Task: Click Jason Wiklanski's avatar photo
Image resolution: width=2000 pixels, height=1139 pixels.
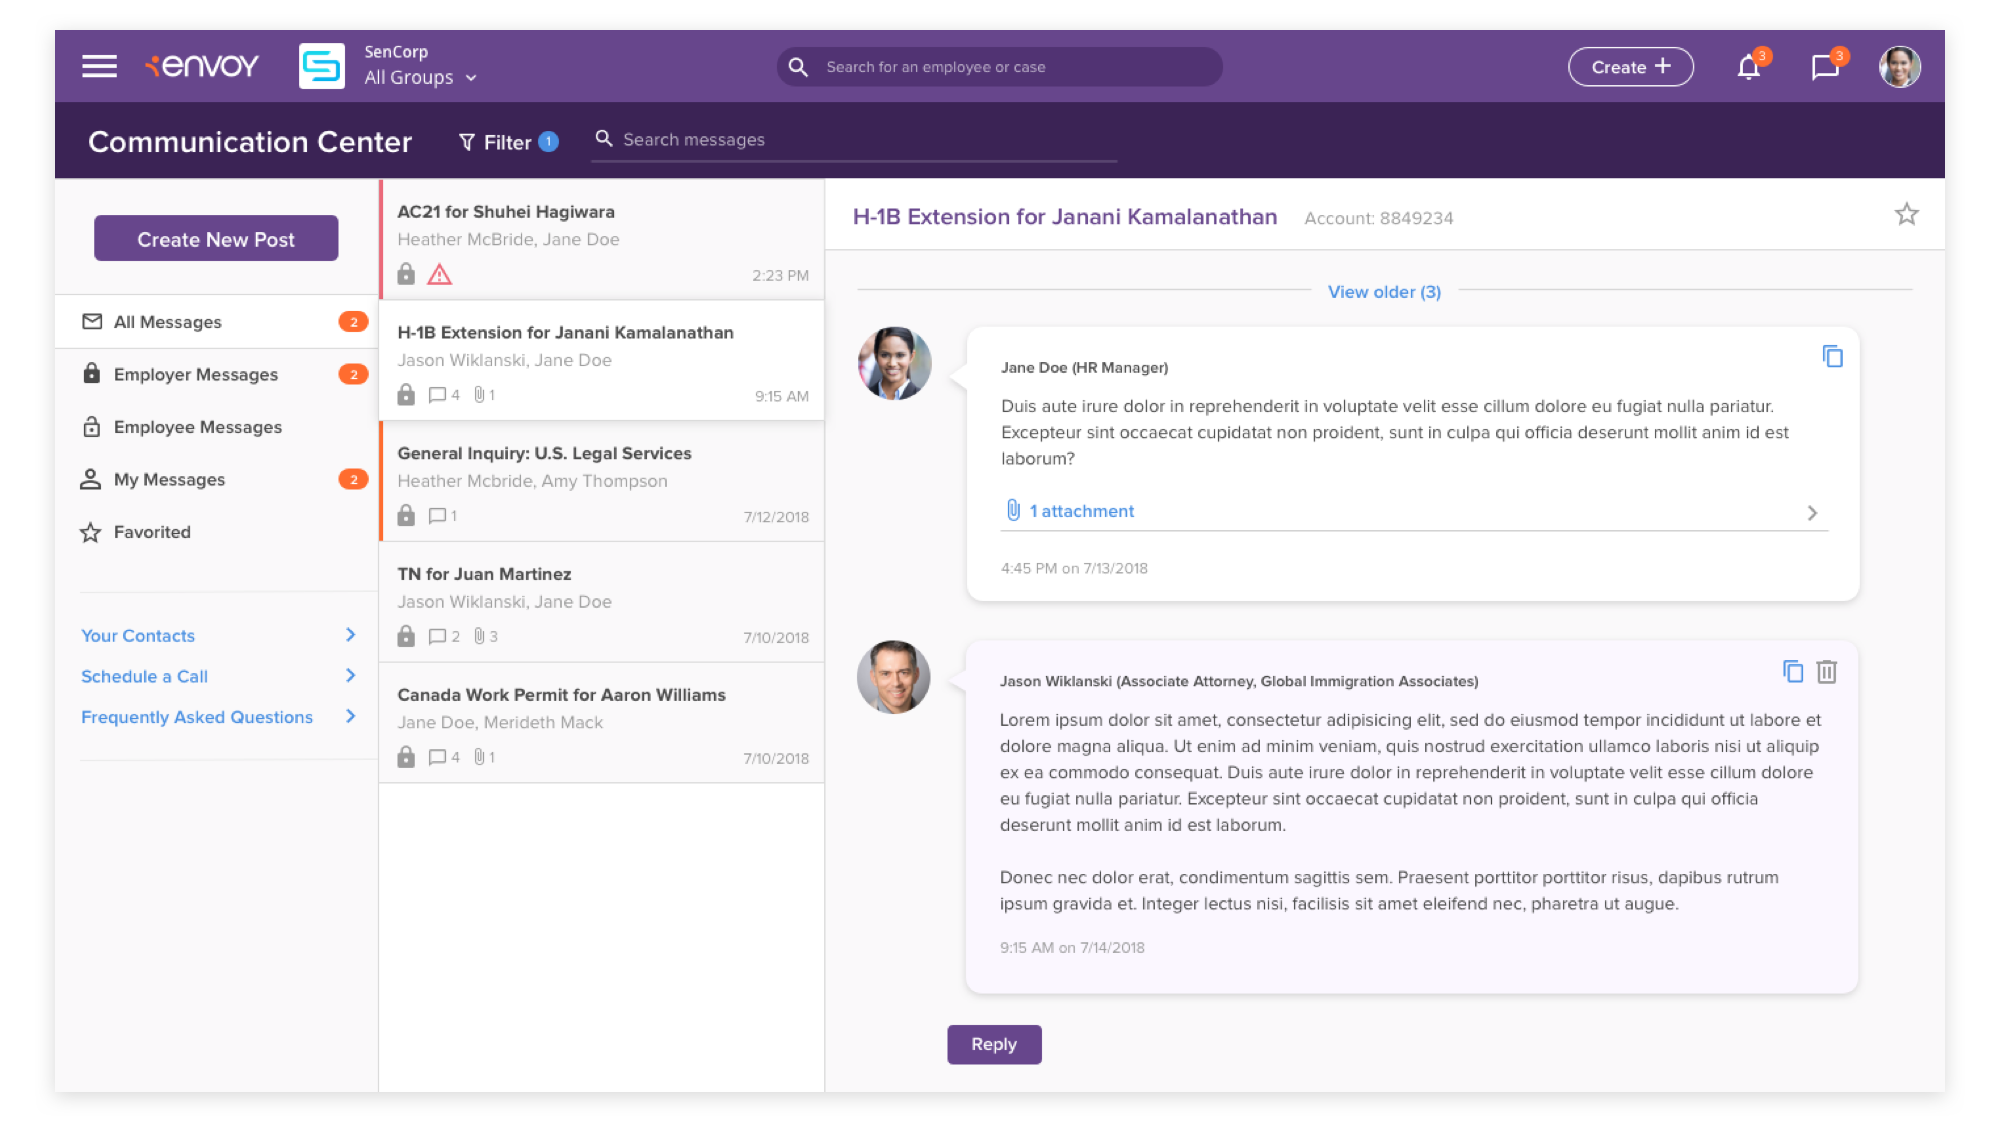Action: click(x=894, y=677)
